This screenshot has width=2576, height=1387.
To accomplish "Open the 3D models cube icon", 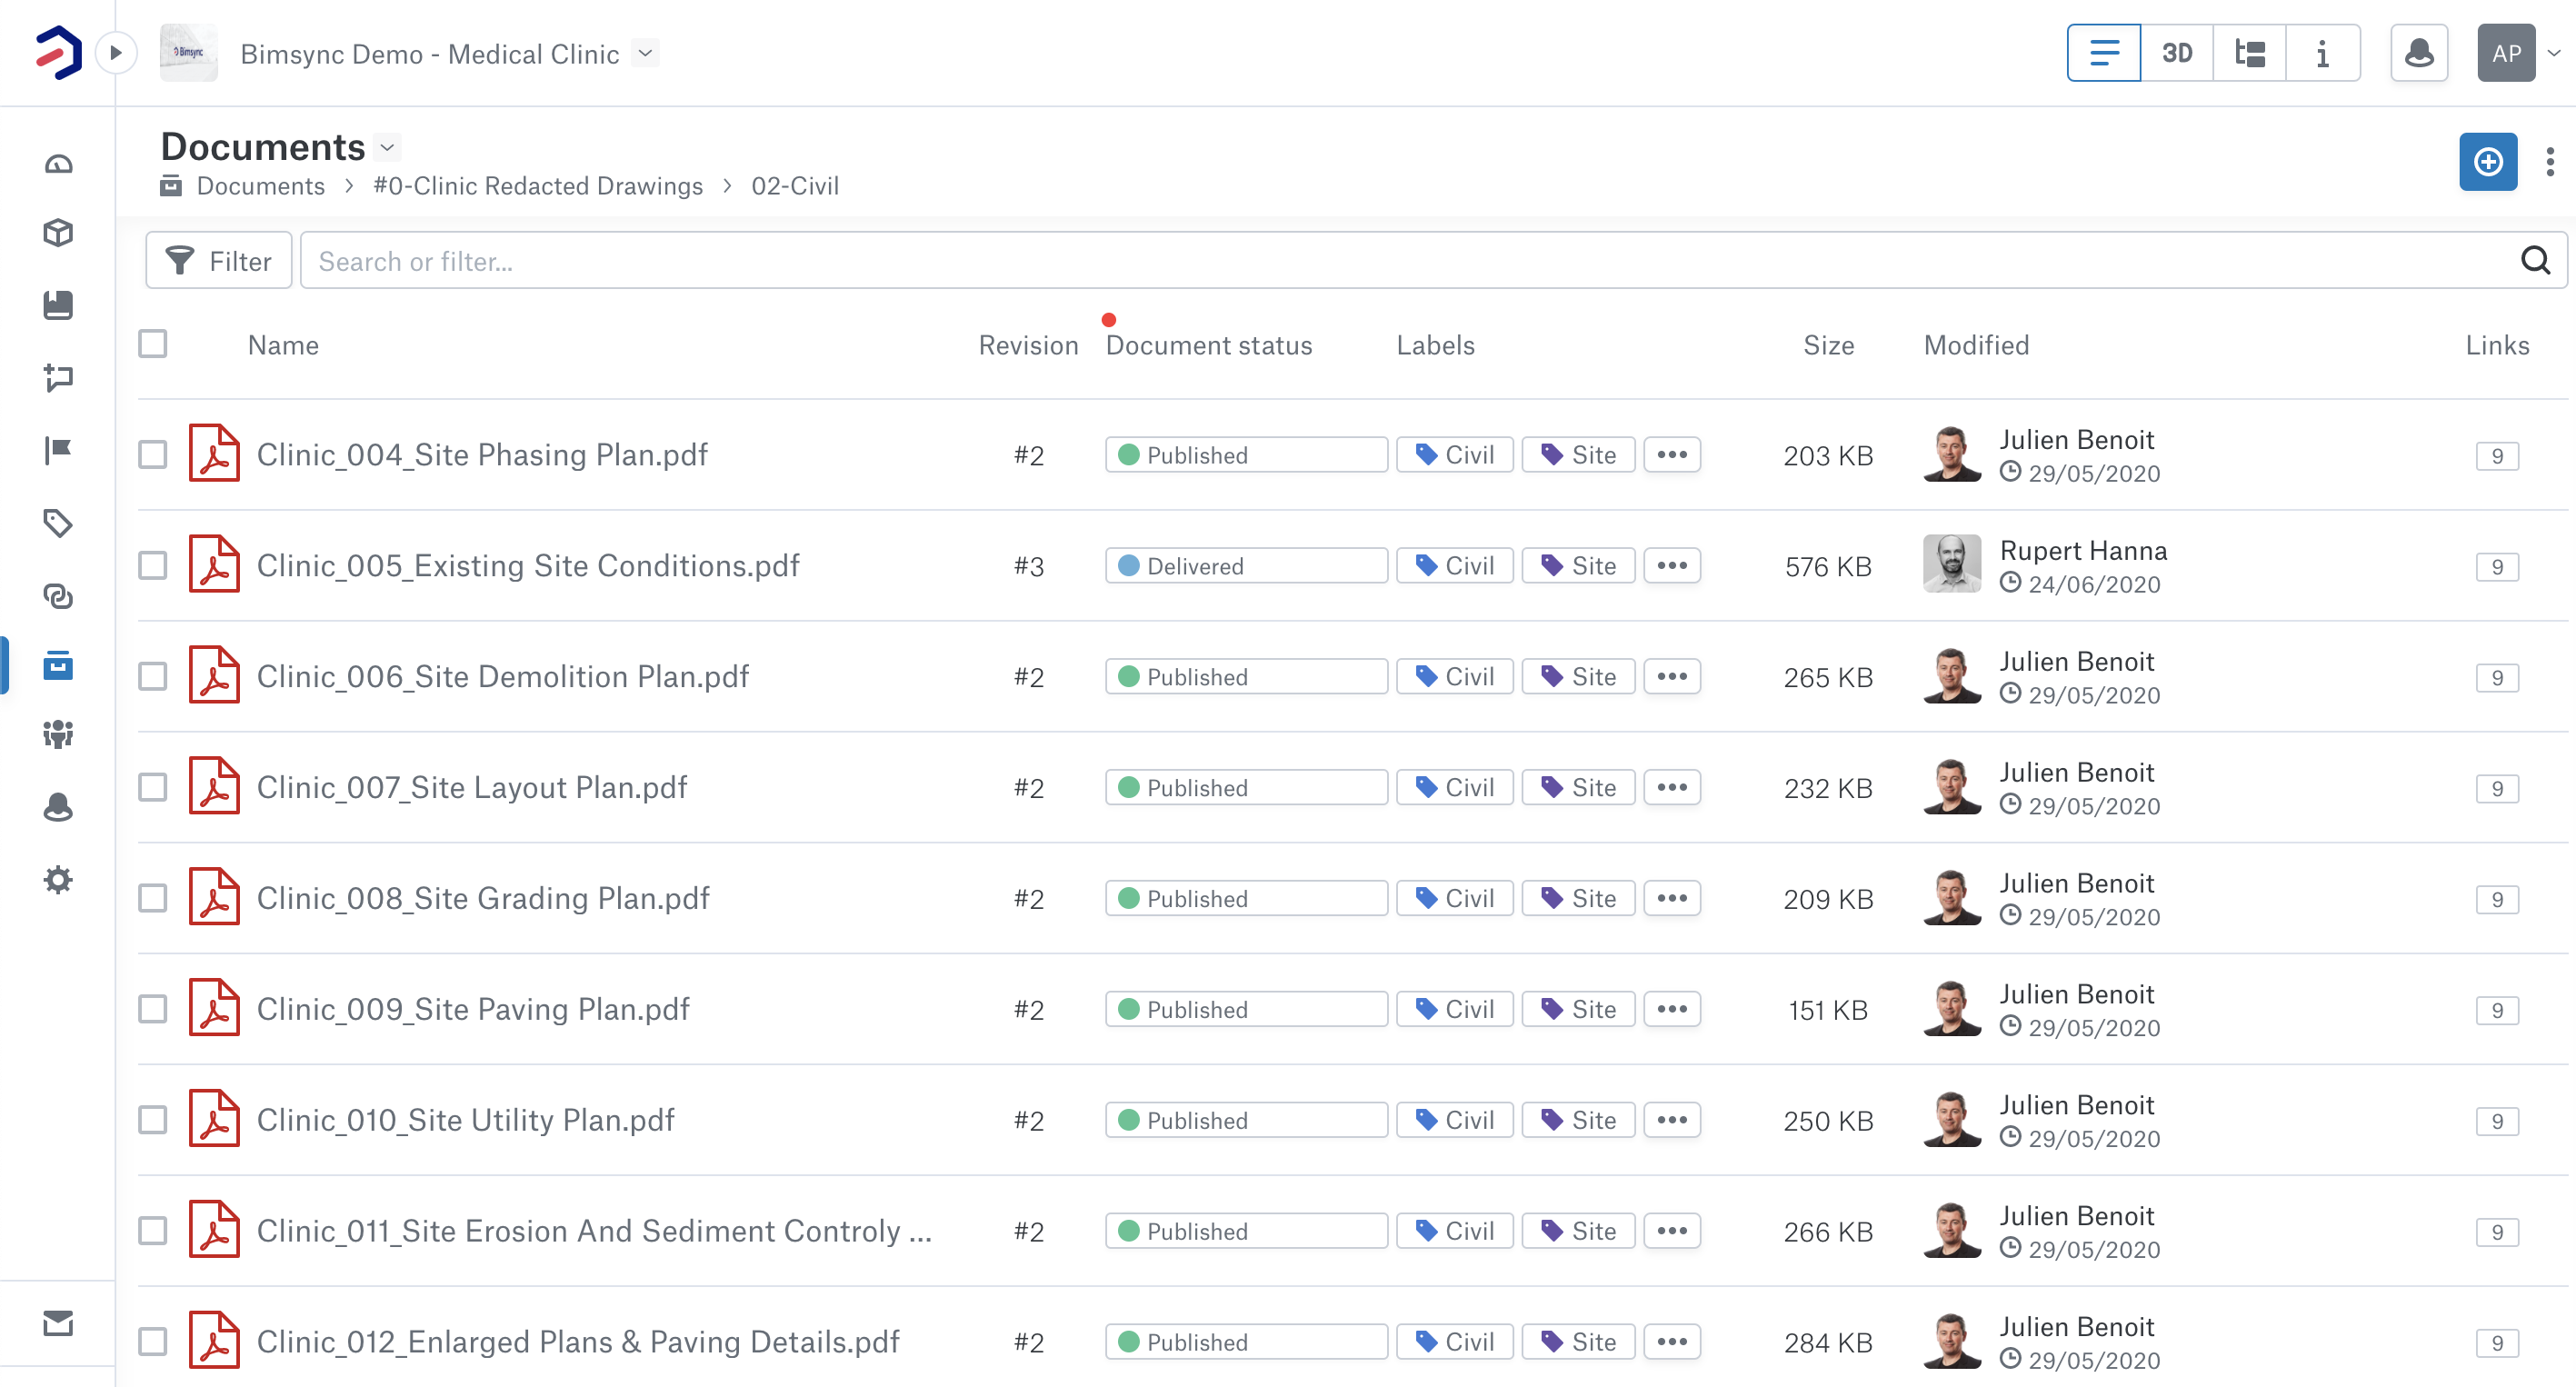I will click(x=58, y=233).
